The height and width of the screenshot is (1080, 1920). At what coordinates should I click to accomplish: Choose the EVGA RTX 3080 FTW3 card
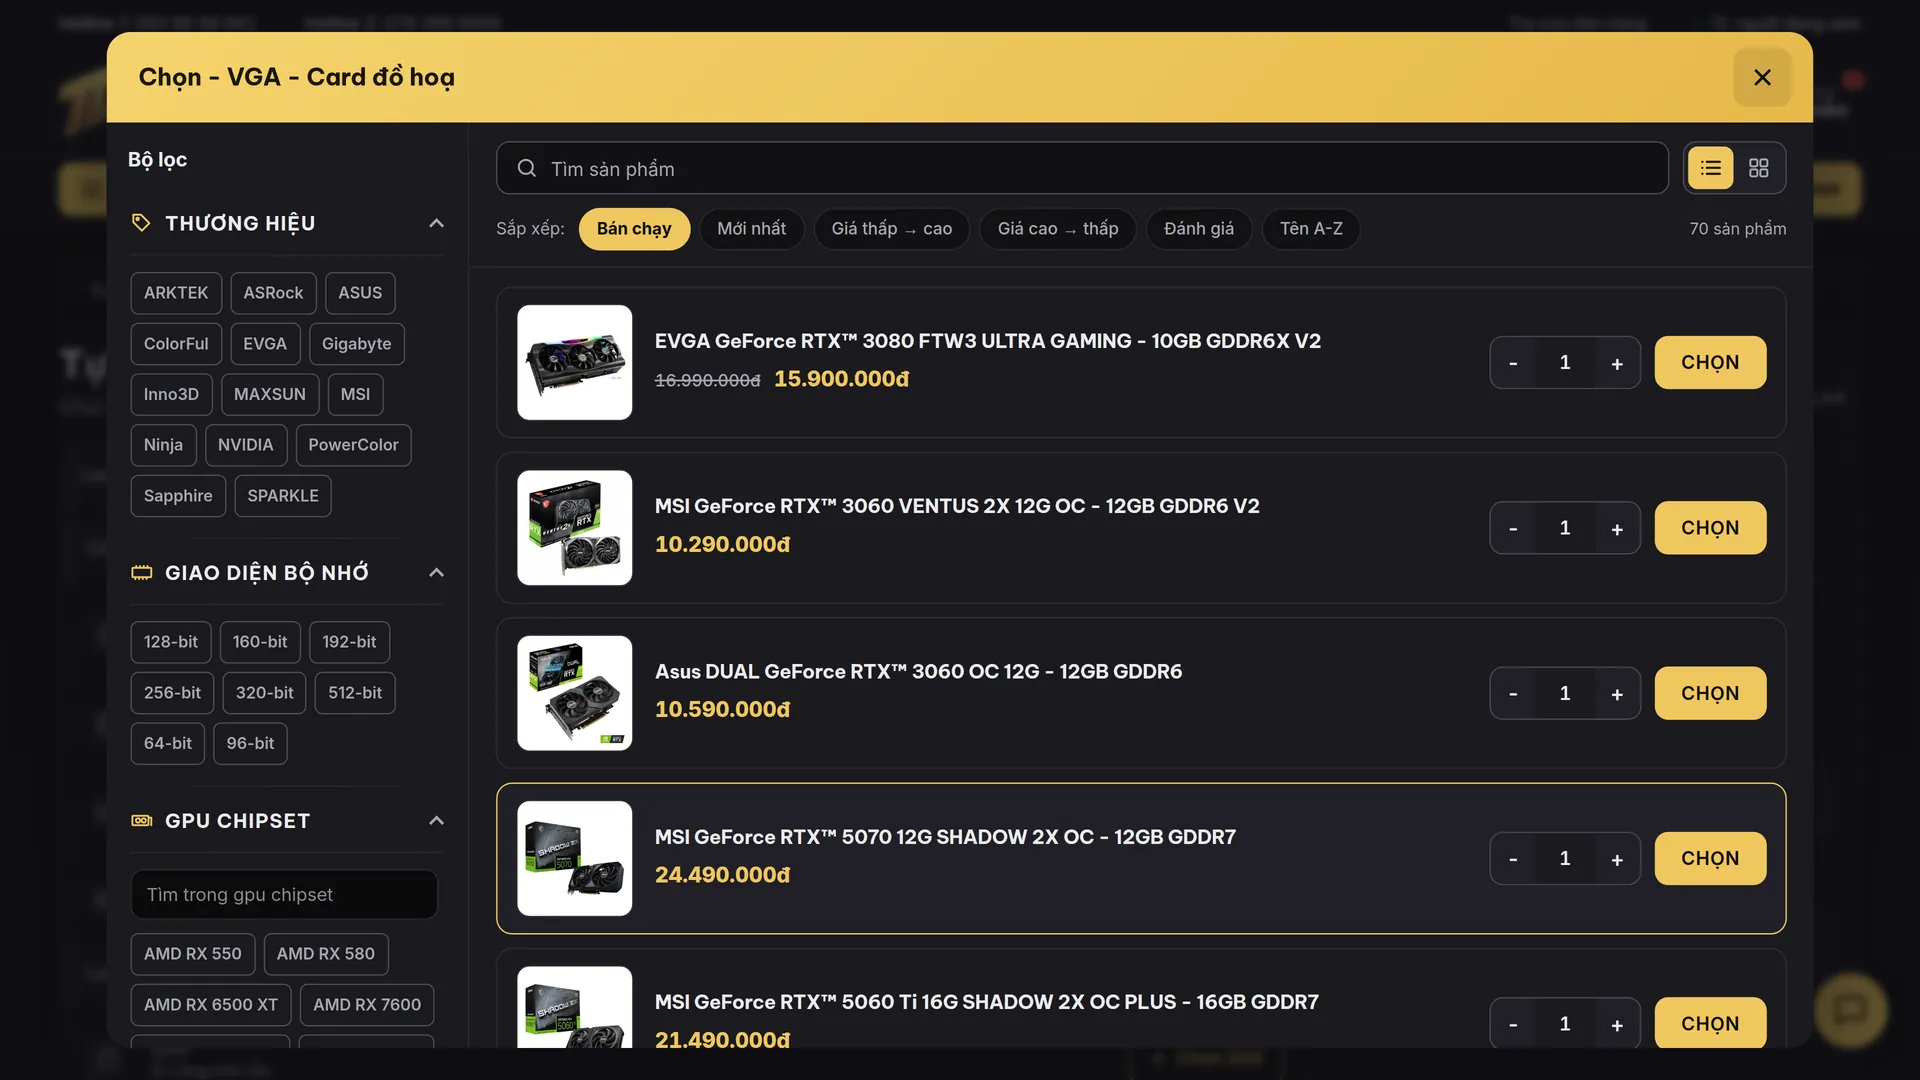[x=1710, y=363]
